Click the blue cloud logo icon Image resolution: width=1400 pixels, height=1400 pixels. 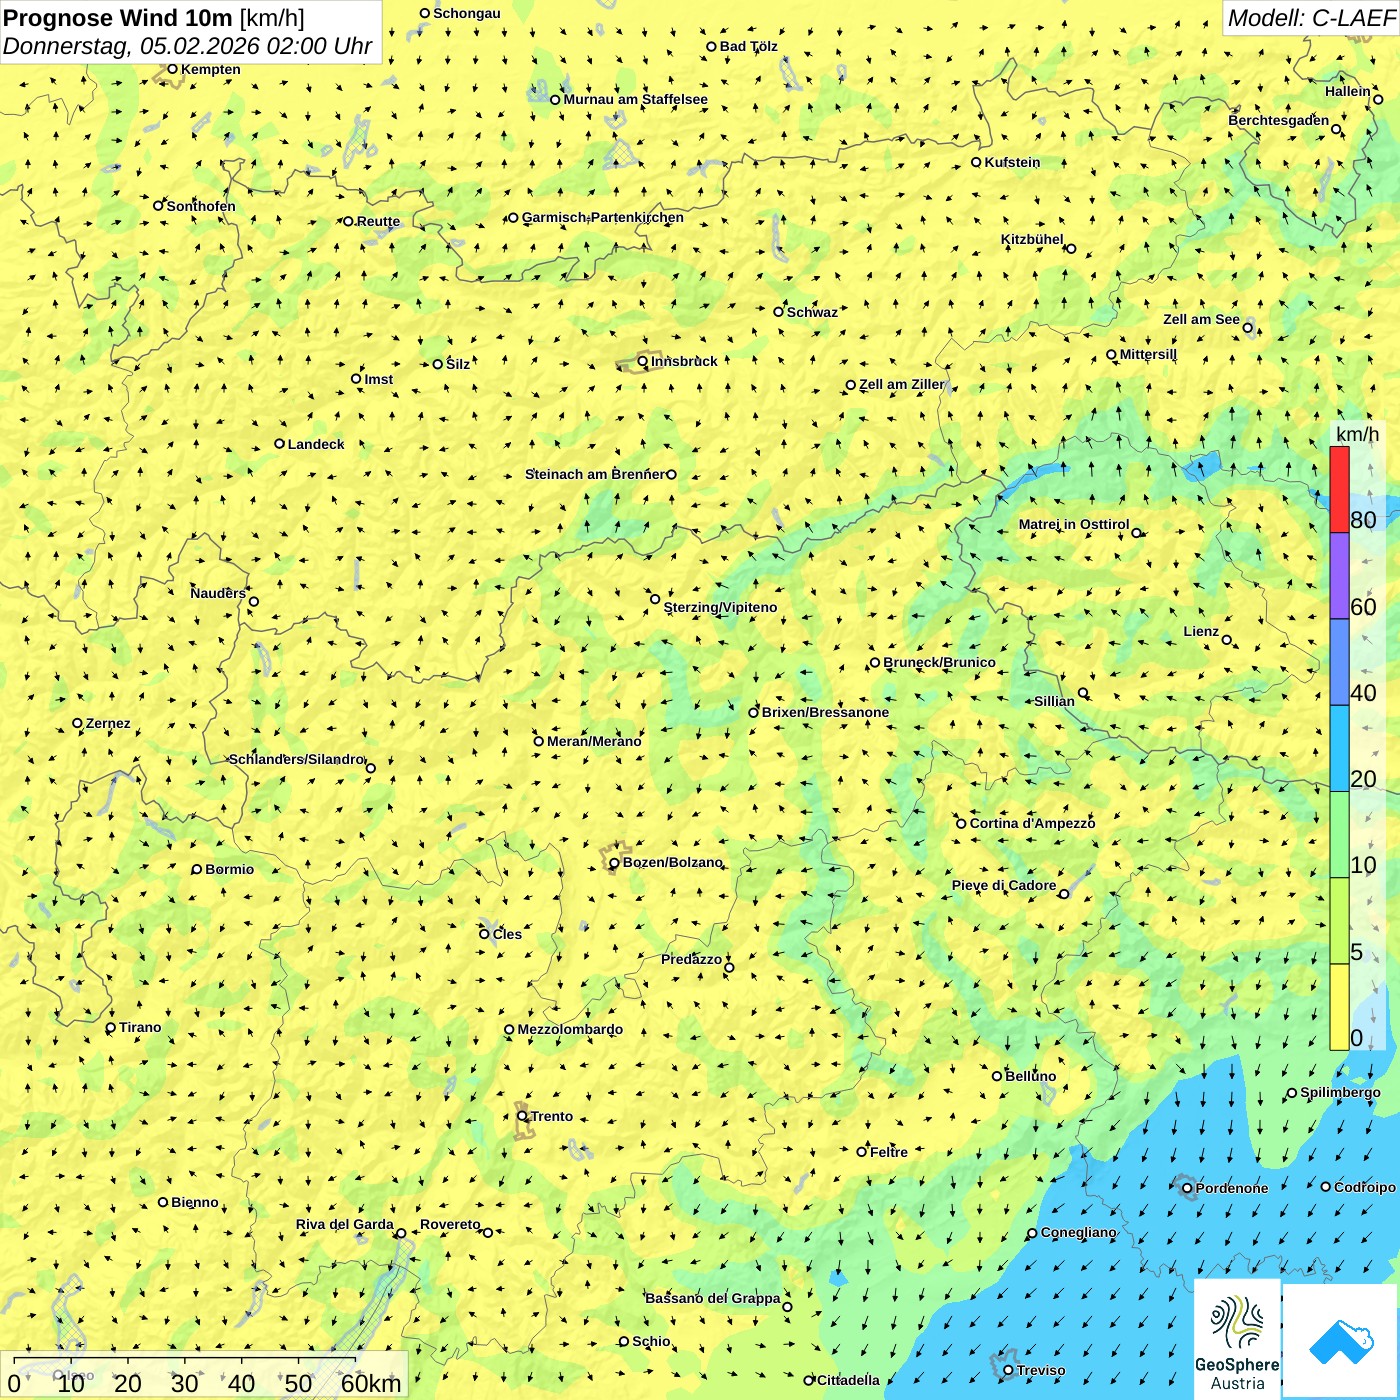pos(1341,1341)
